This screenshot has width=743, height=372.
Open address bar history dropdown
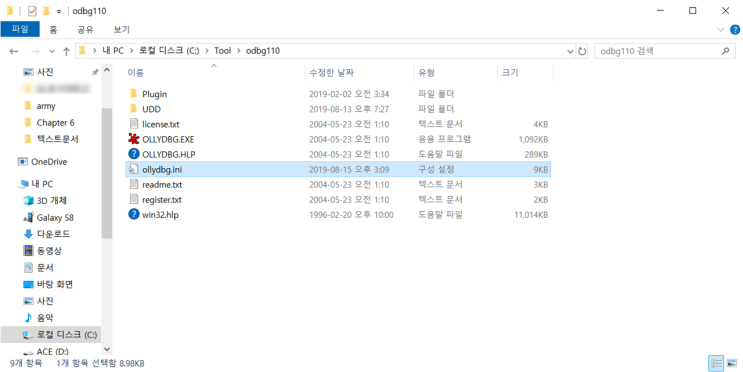click(x=570, y=51)
